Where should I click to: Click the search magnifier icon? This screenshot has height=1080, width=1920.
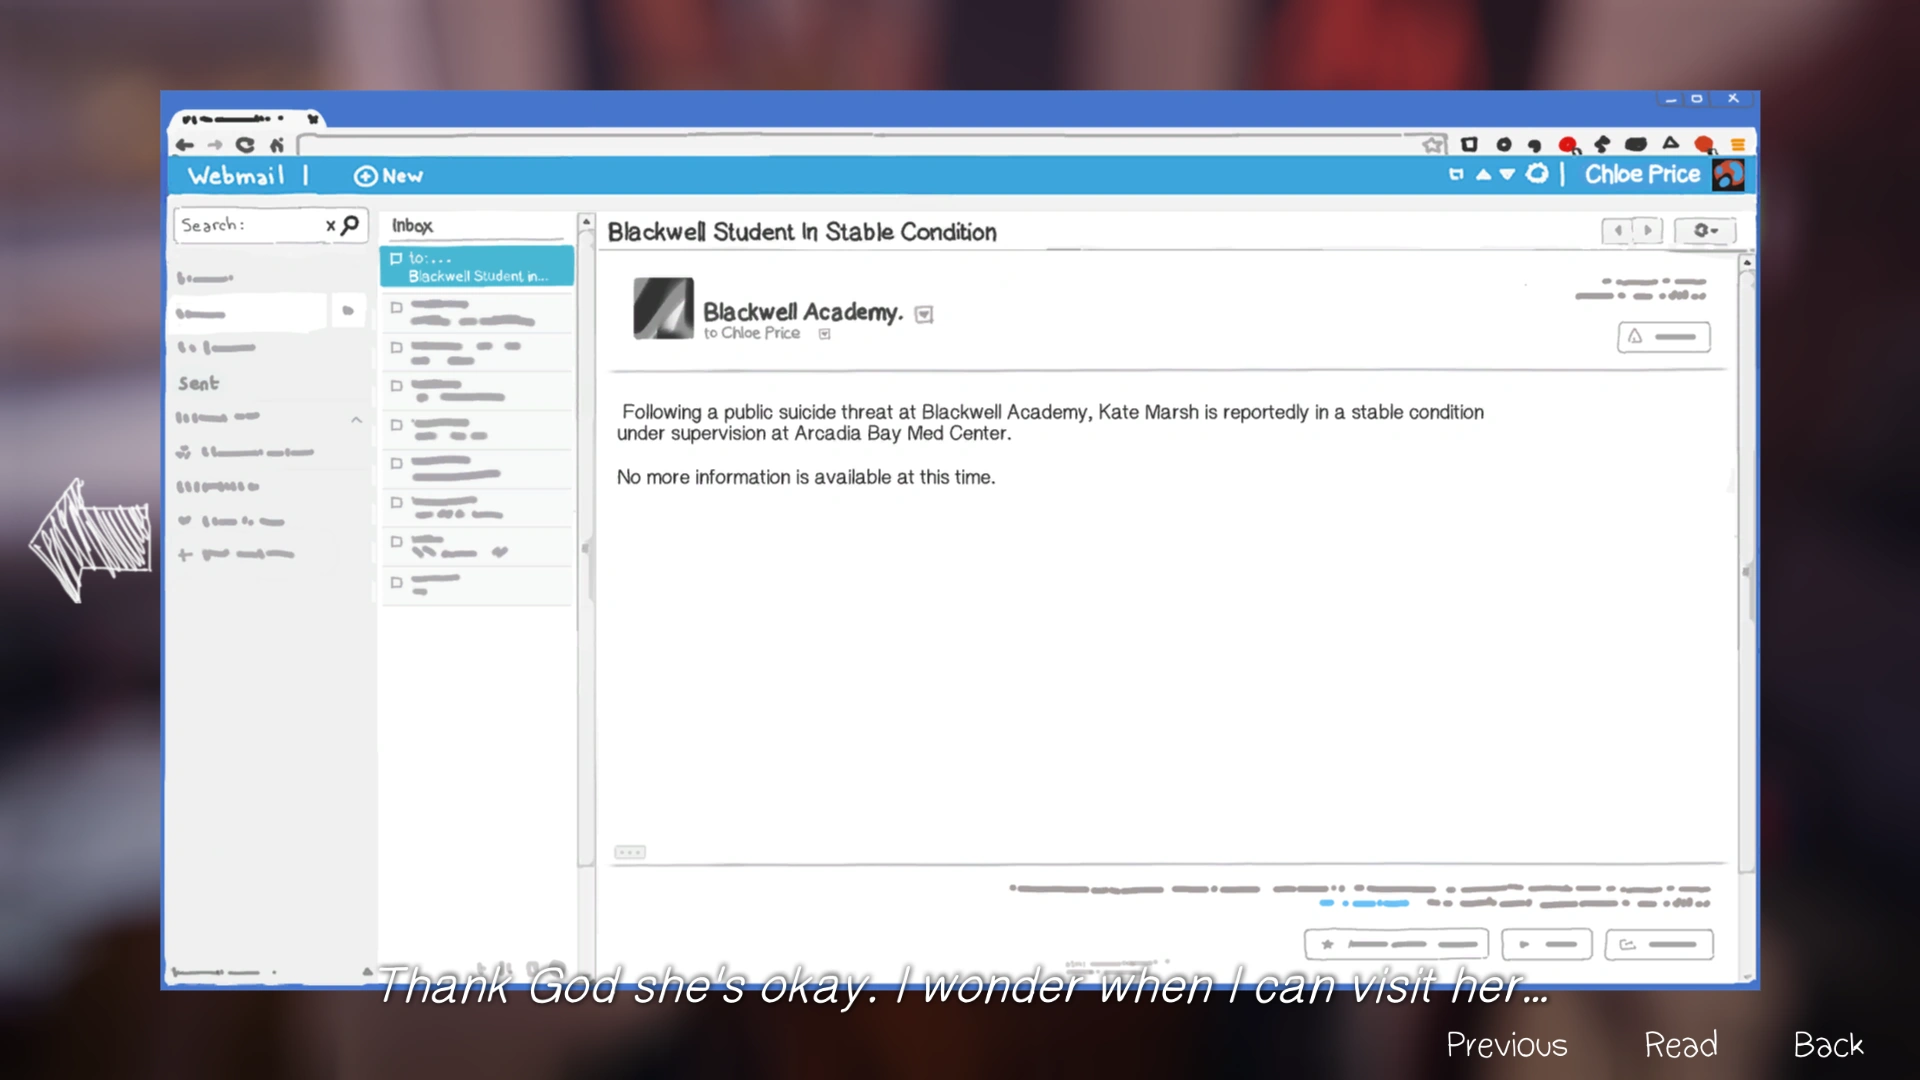[350, 225]
